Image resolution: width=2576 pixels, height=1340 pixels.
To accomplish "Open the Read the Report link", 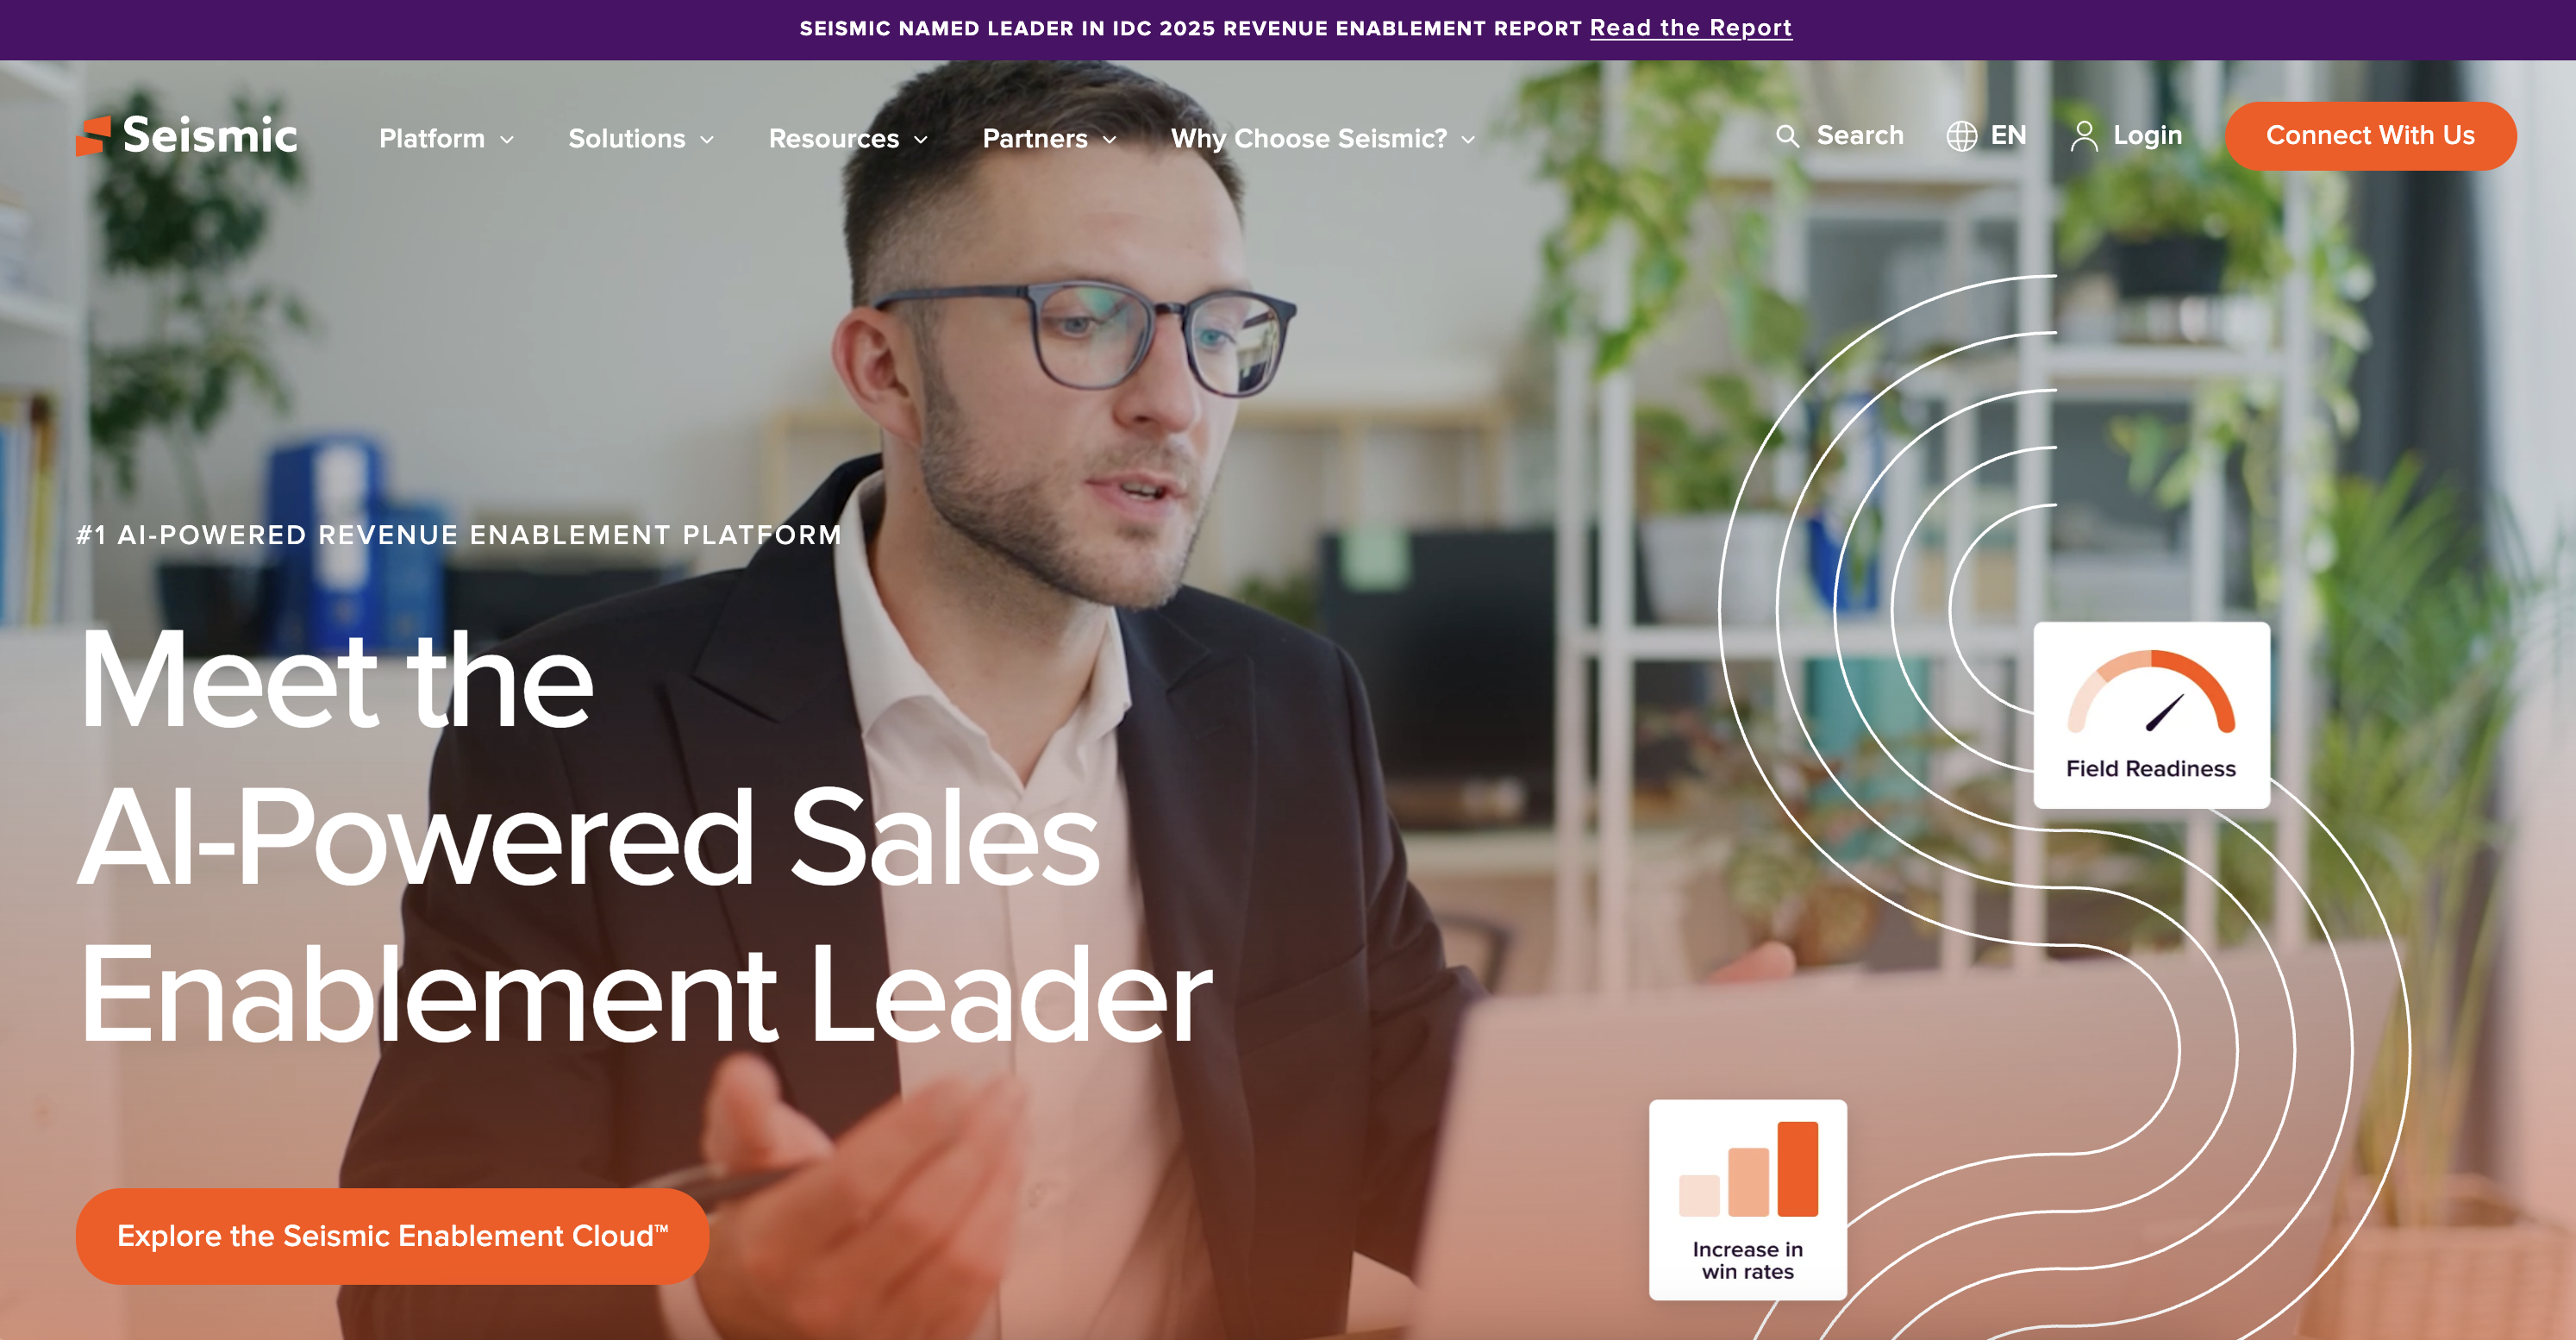I will point(1691,28).
